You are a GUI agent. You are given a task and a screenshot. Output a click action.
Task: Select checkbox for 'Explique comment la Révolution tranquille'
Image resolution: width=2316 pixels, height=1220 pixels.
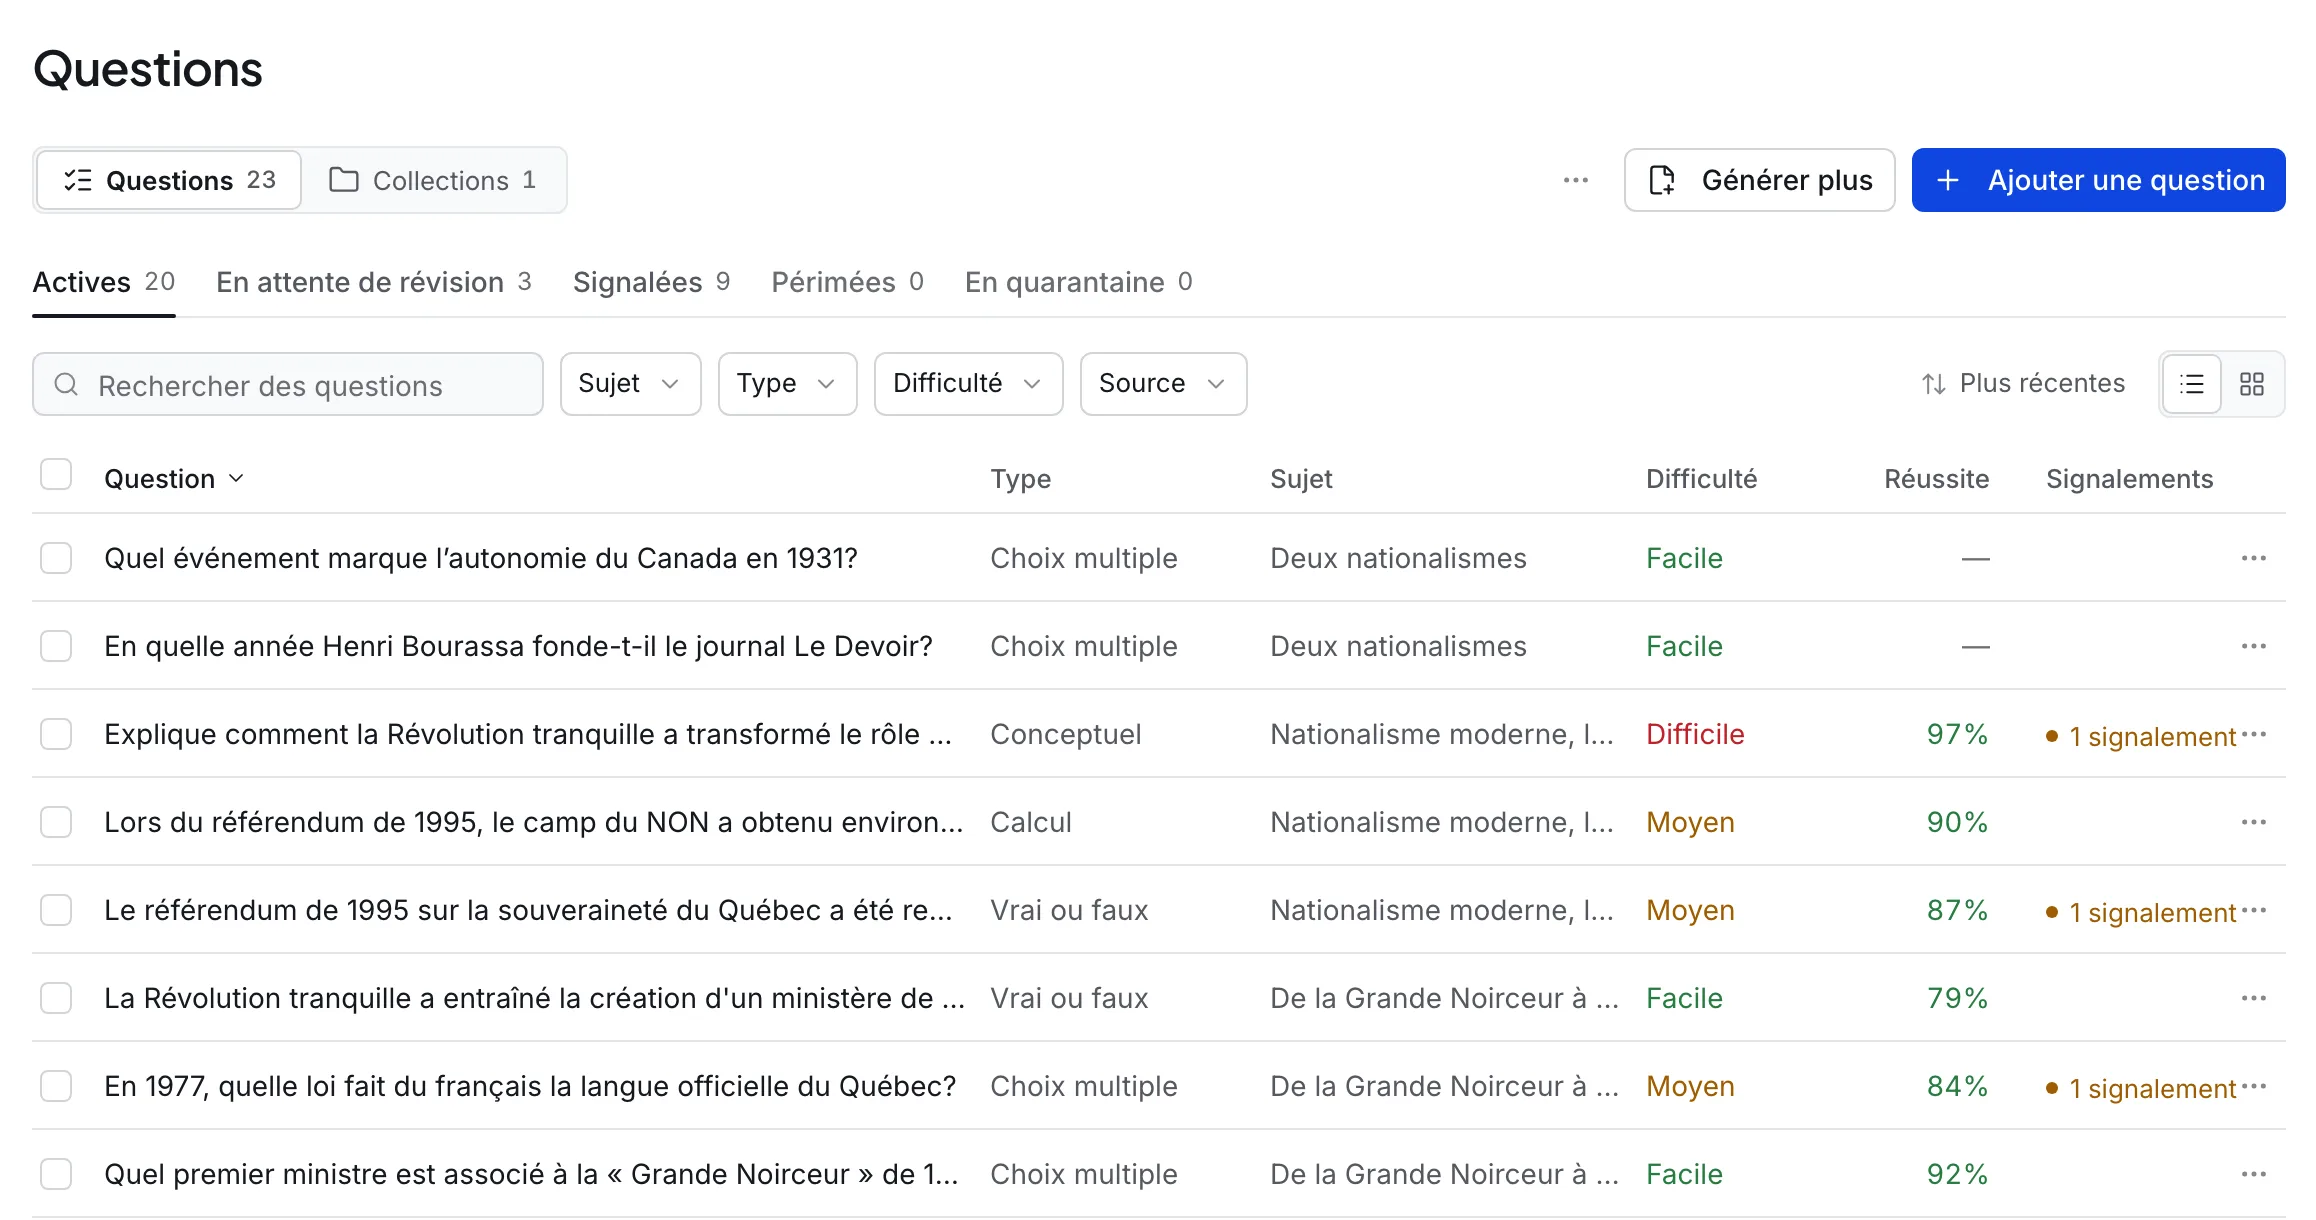click(56, 734)
